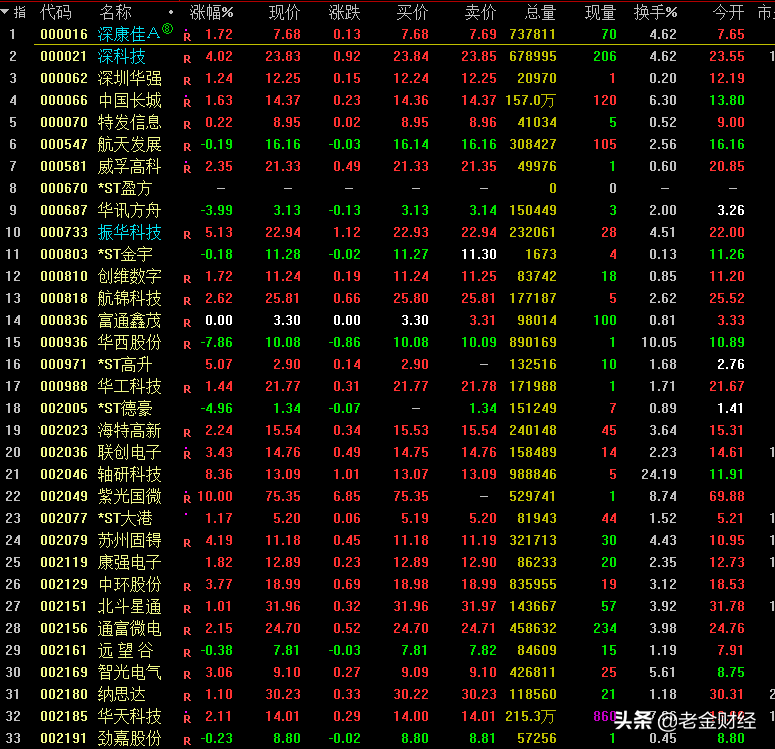This screenshot has height=749, width=775.
Task: Click the 总量 column header
Action: click(x=540, y=12)
